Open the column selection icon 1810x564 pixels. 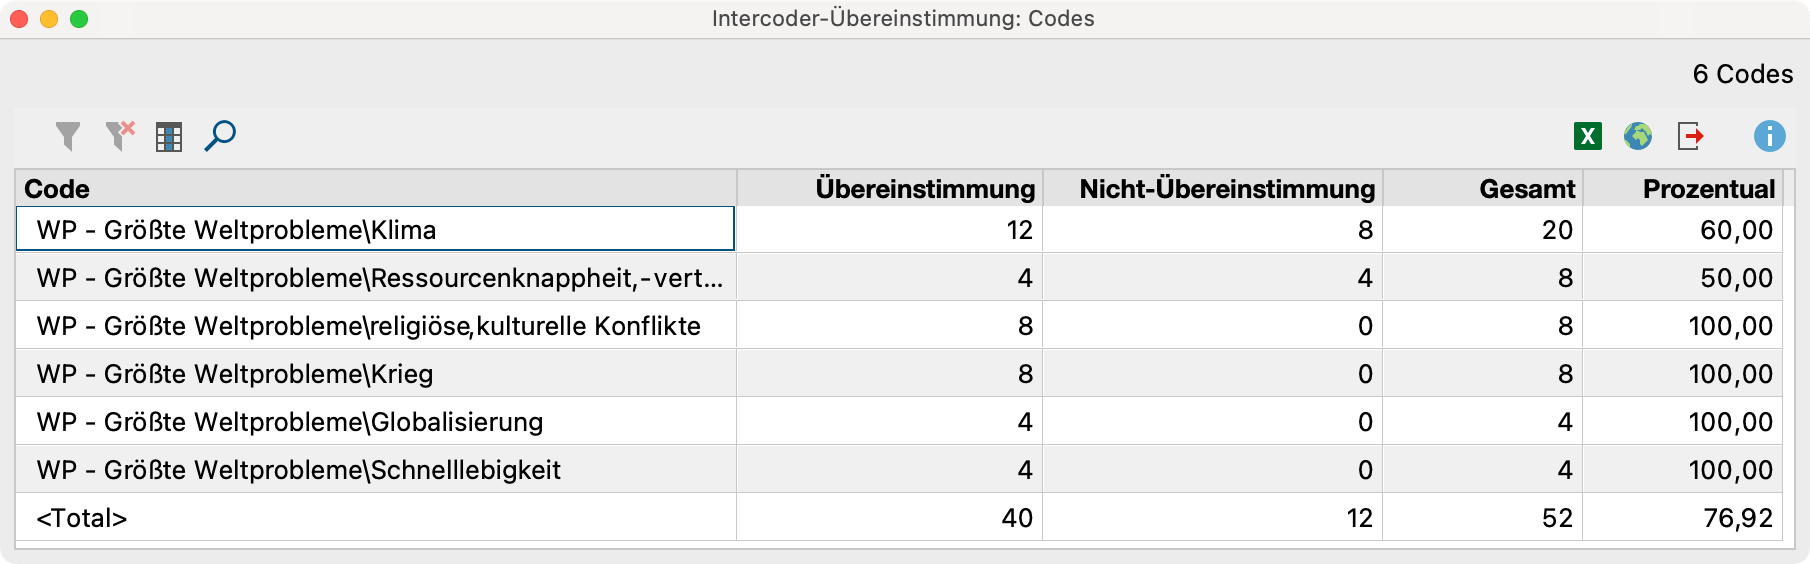point(169,137)
